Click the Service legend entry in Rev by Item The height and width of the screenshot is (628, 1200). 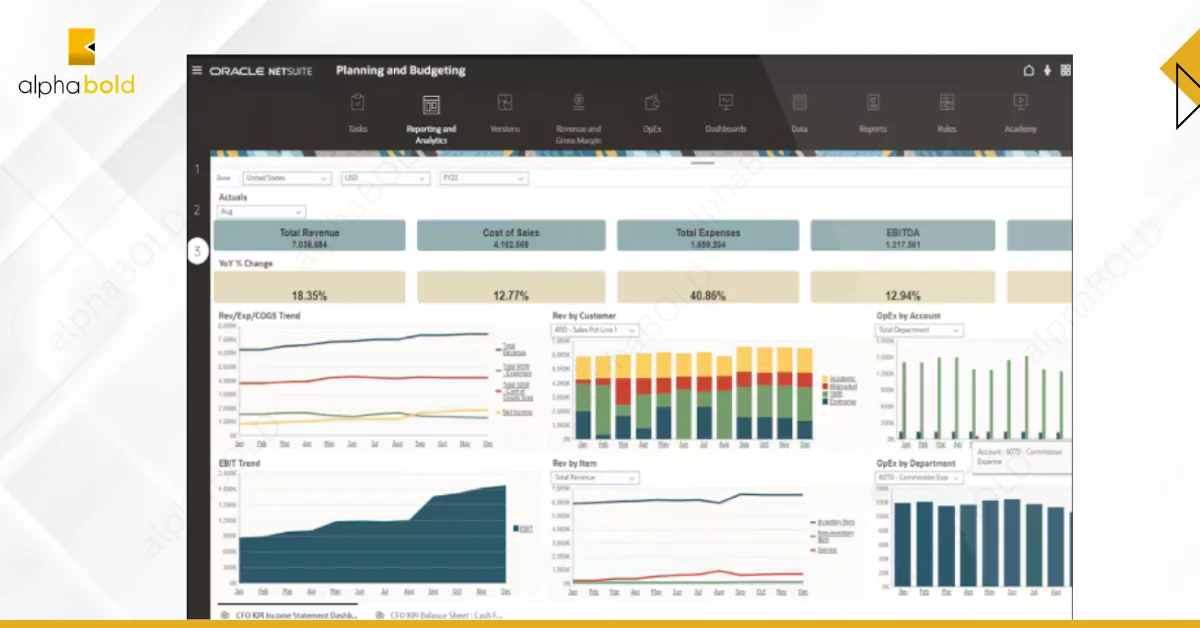824,550
